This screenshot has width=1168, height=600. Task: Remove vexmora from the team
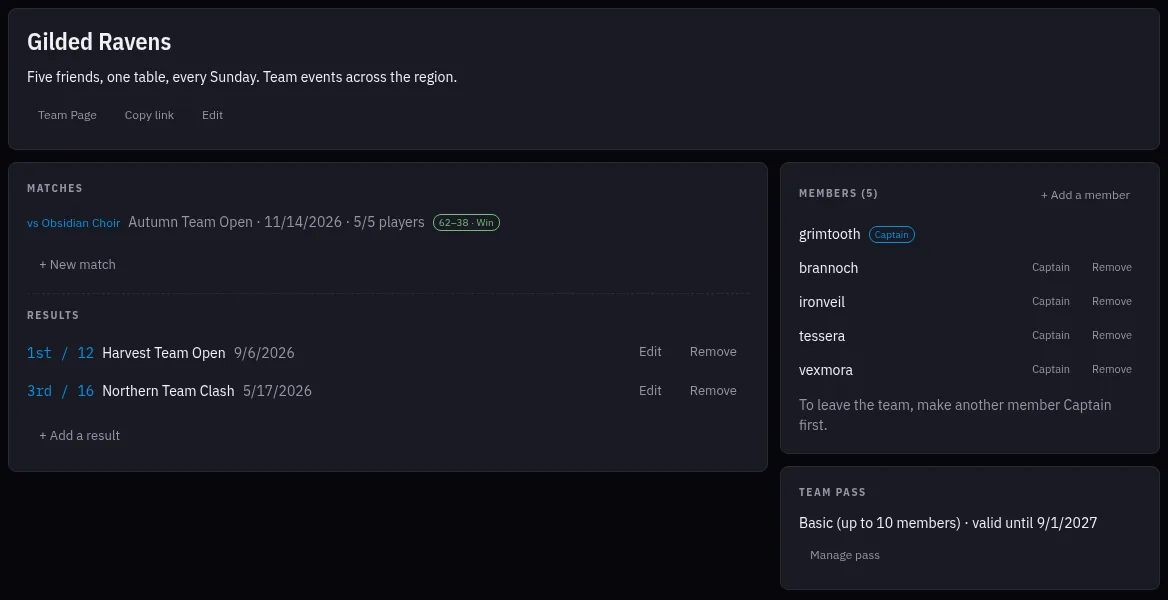[x=1112, y=370]
